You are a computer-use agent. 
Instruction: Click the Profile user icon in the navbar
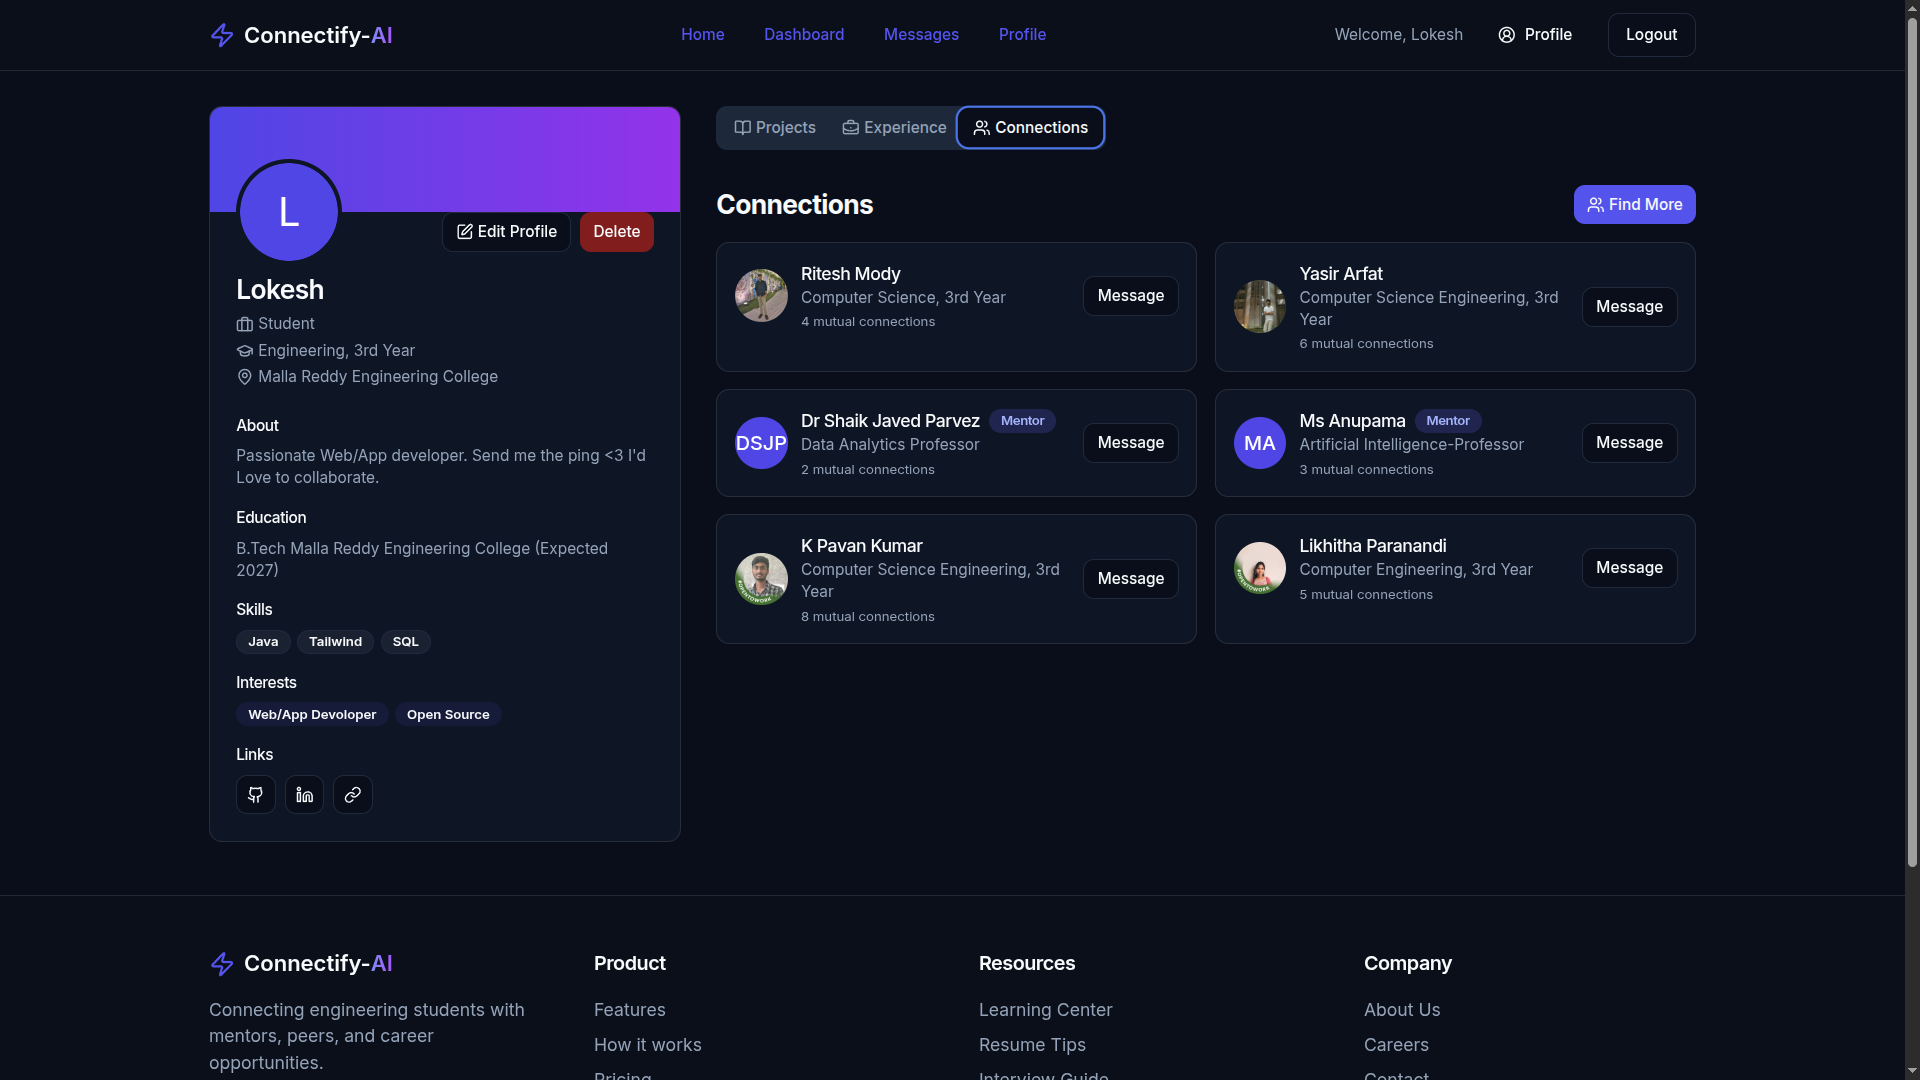1505,35
